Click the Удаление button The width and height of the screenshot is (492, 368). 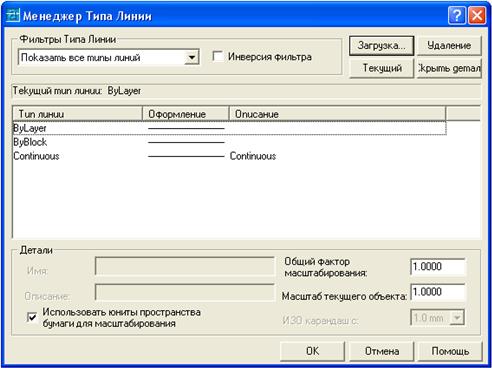coord(449,46)
